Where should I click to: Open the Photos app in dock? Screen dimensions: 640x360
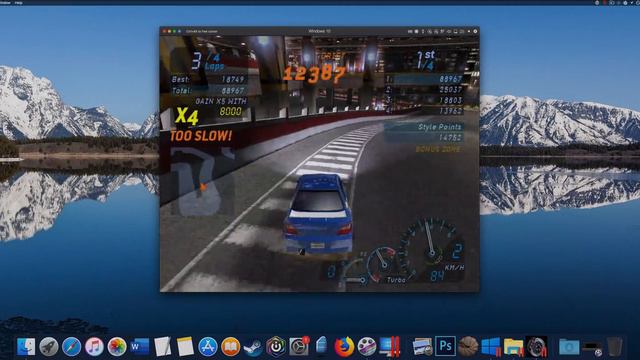pyautogui.click(x=117, y=347)
